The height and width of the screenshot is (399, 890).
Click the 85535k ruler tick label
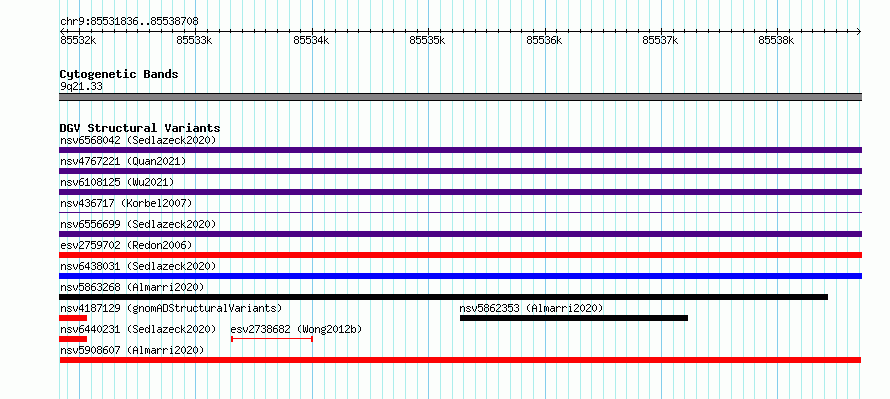point(427,40)
